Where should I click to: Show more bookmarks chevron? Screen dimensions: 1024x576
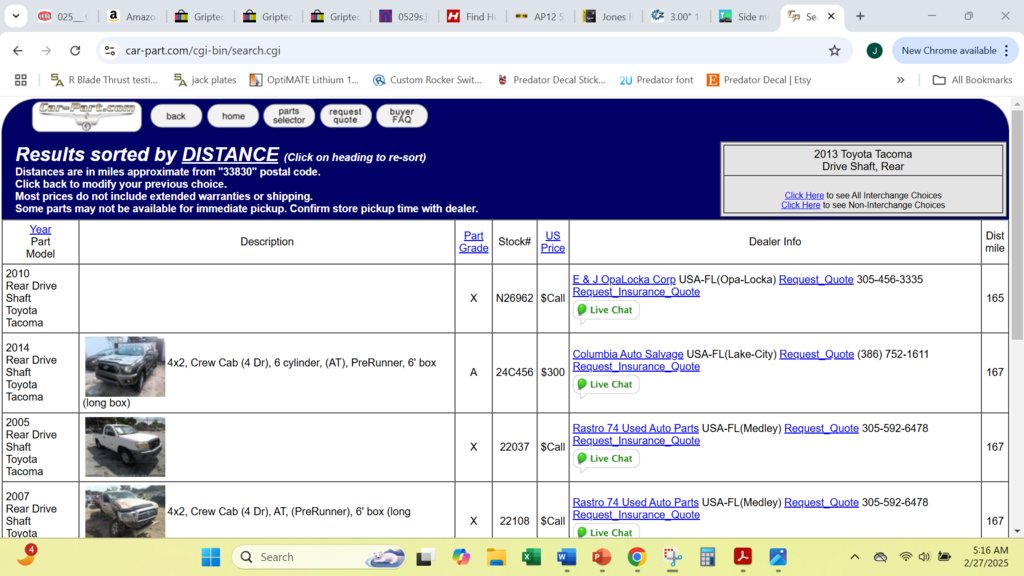coord(901,80)
